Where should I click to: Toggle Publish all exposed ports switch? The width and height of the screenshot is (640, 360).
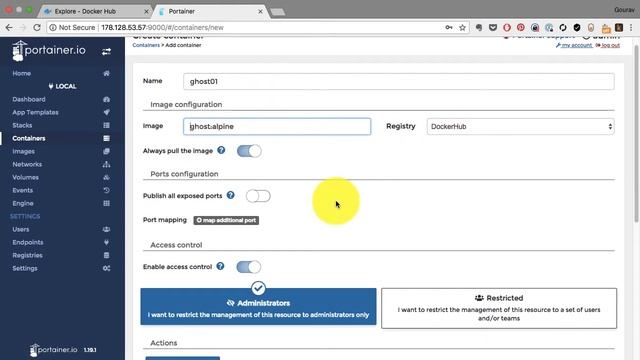tap(258, 196)
